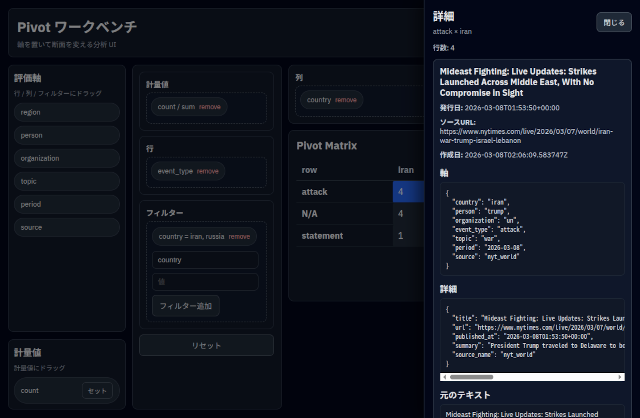
Task: Close the 詳細 panel with 閉じる
Action: [x=611, y=22]
